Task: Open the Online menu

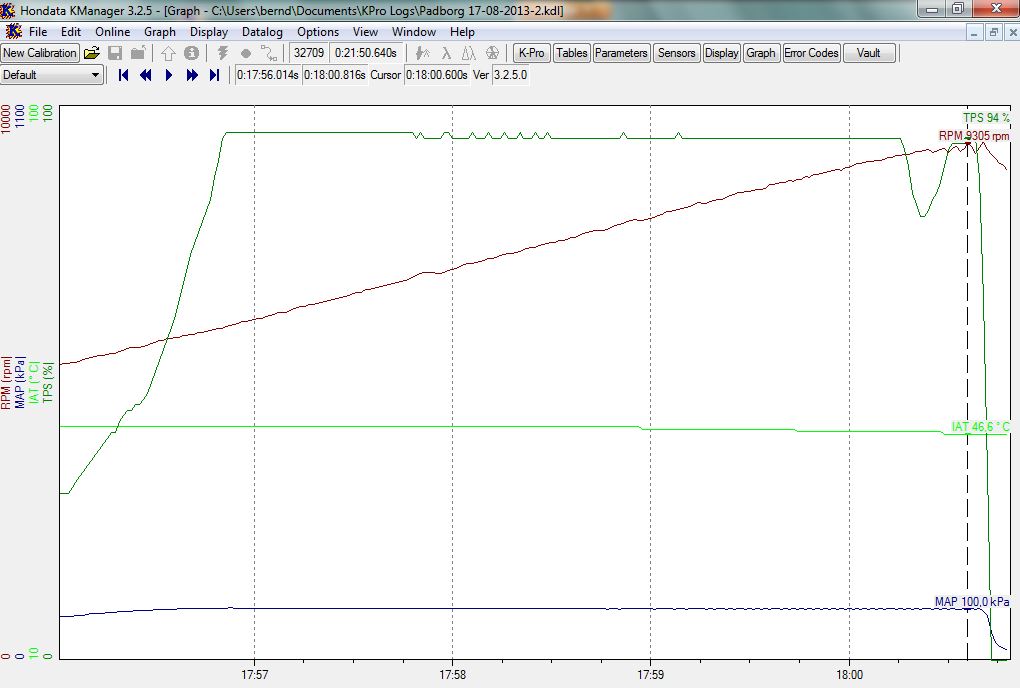Action: [x=113, y=32]
